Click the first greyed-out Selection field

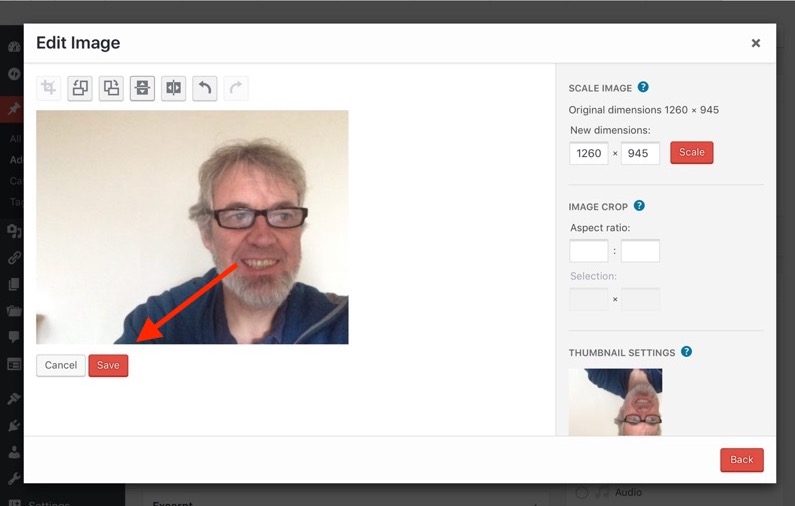[x=589, y=299]
